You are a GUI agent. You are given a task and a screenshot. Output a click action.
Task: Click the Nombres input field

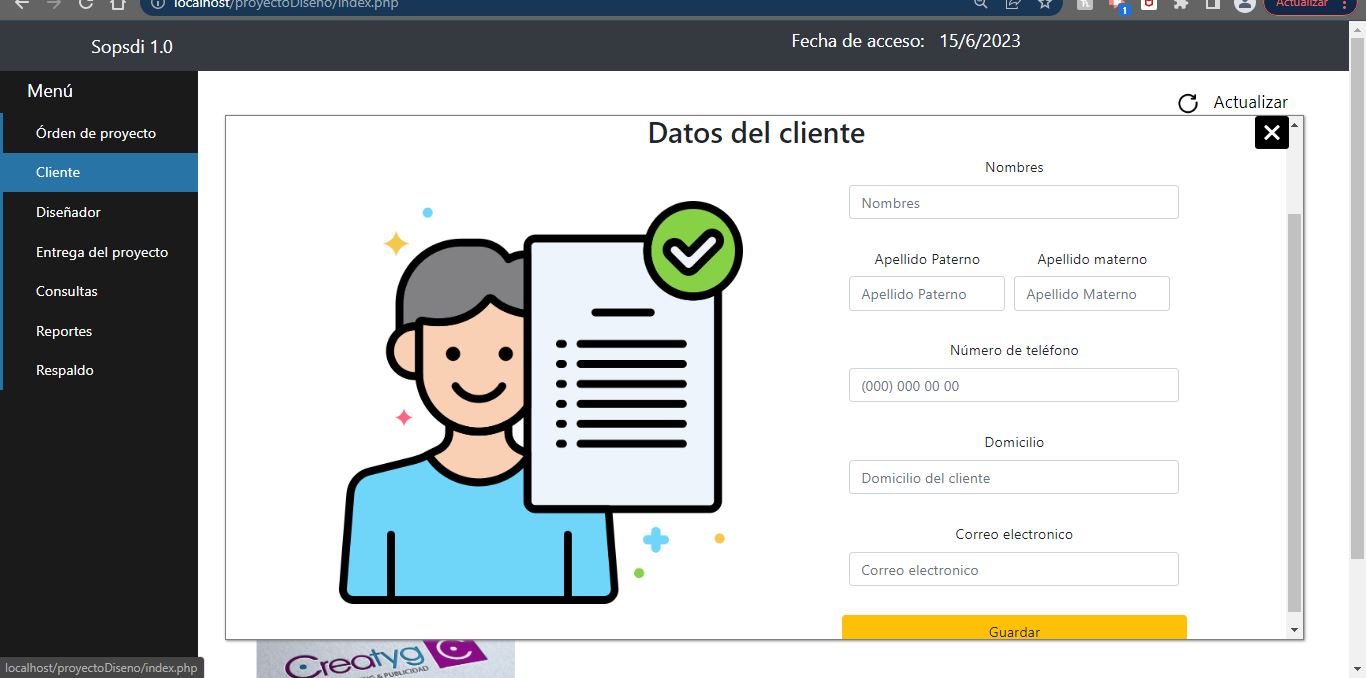click(1013, 203)
